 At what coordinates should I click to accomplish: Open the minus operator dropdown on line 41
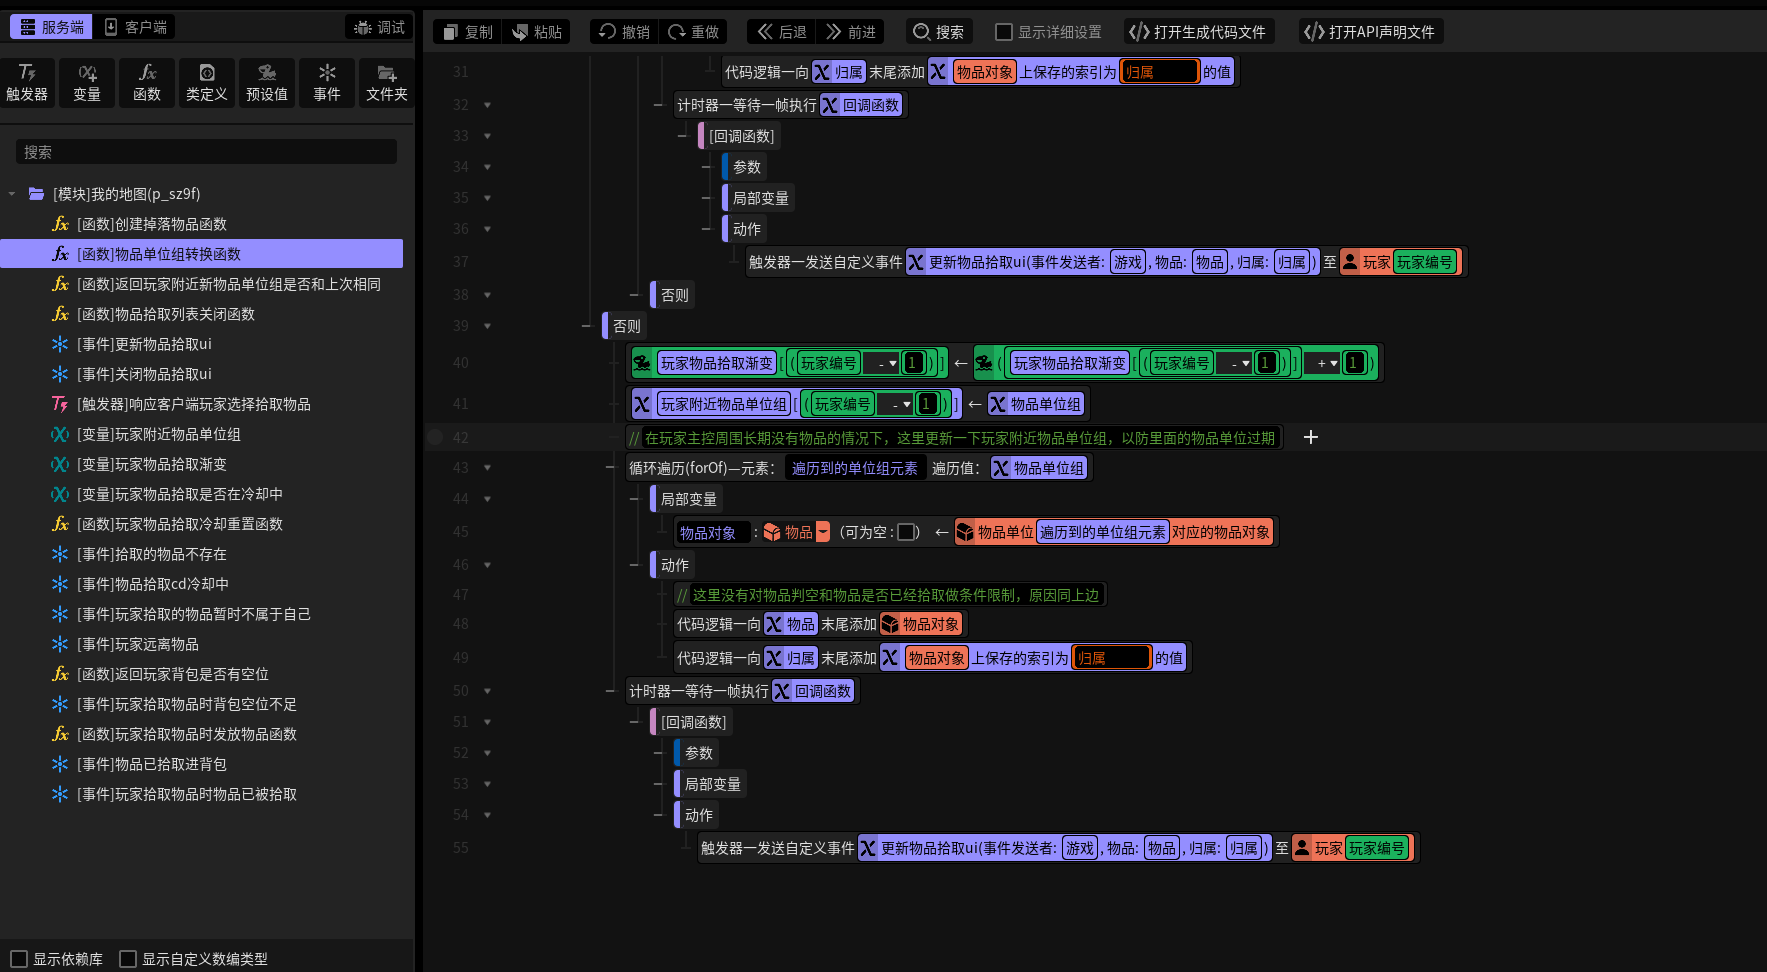[x=896, y=404]
